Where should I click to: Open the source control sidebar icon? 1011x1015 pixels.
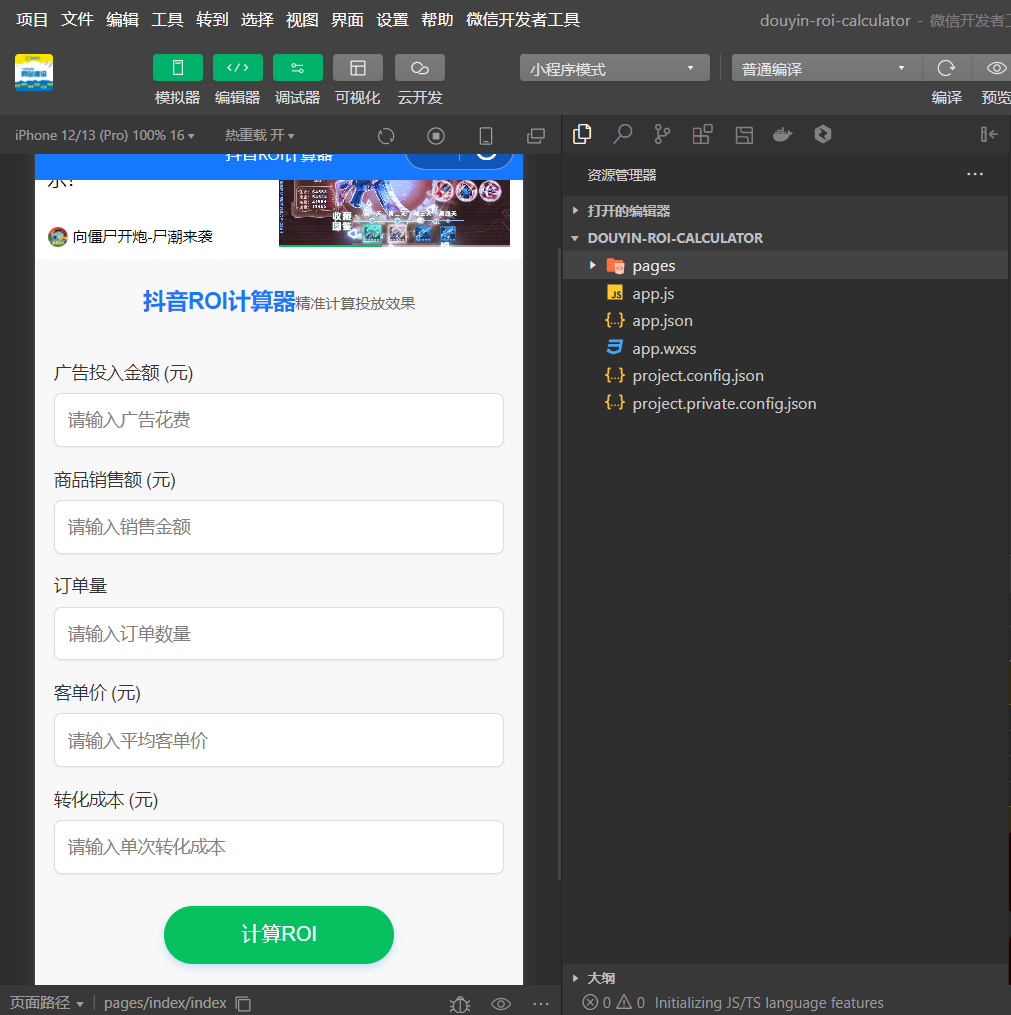(x=662, y=133)
